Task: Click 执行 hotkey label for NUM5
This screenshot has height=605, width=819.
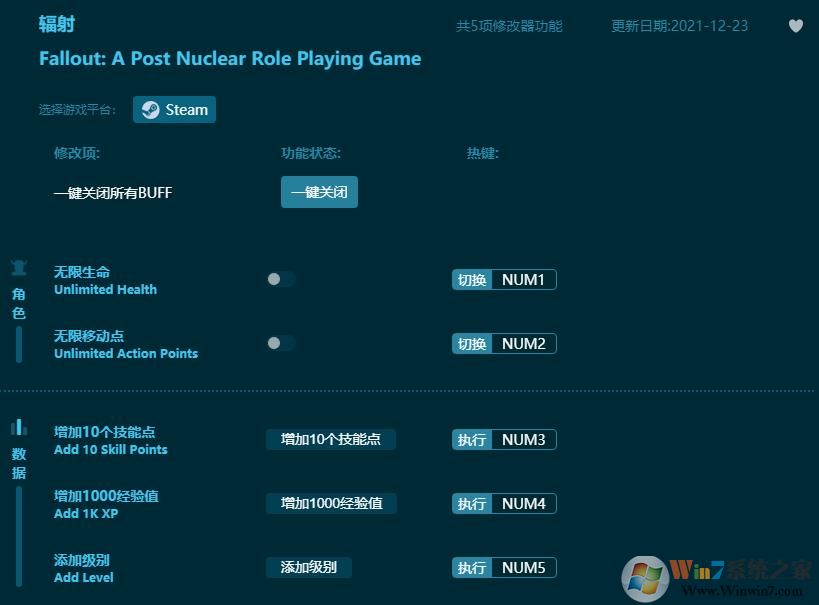Action: tap(472, 567)
